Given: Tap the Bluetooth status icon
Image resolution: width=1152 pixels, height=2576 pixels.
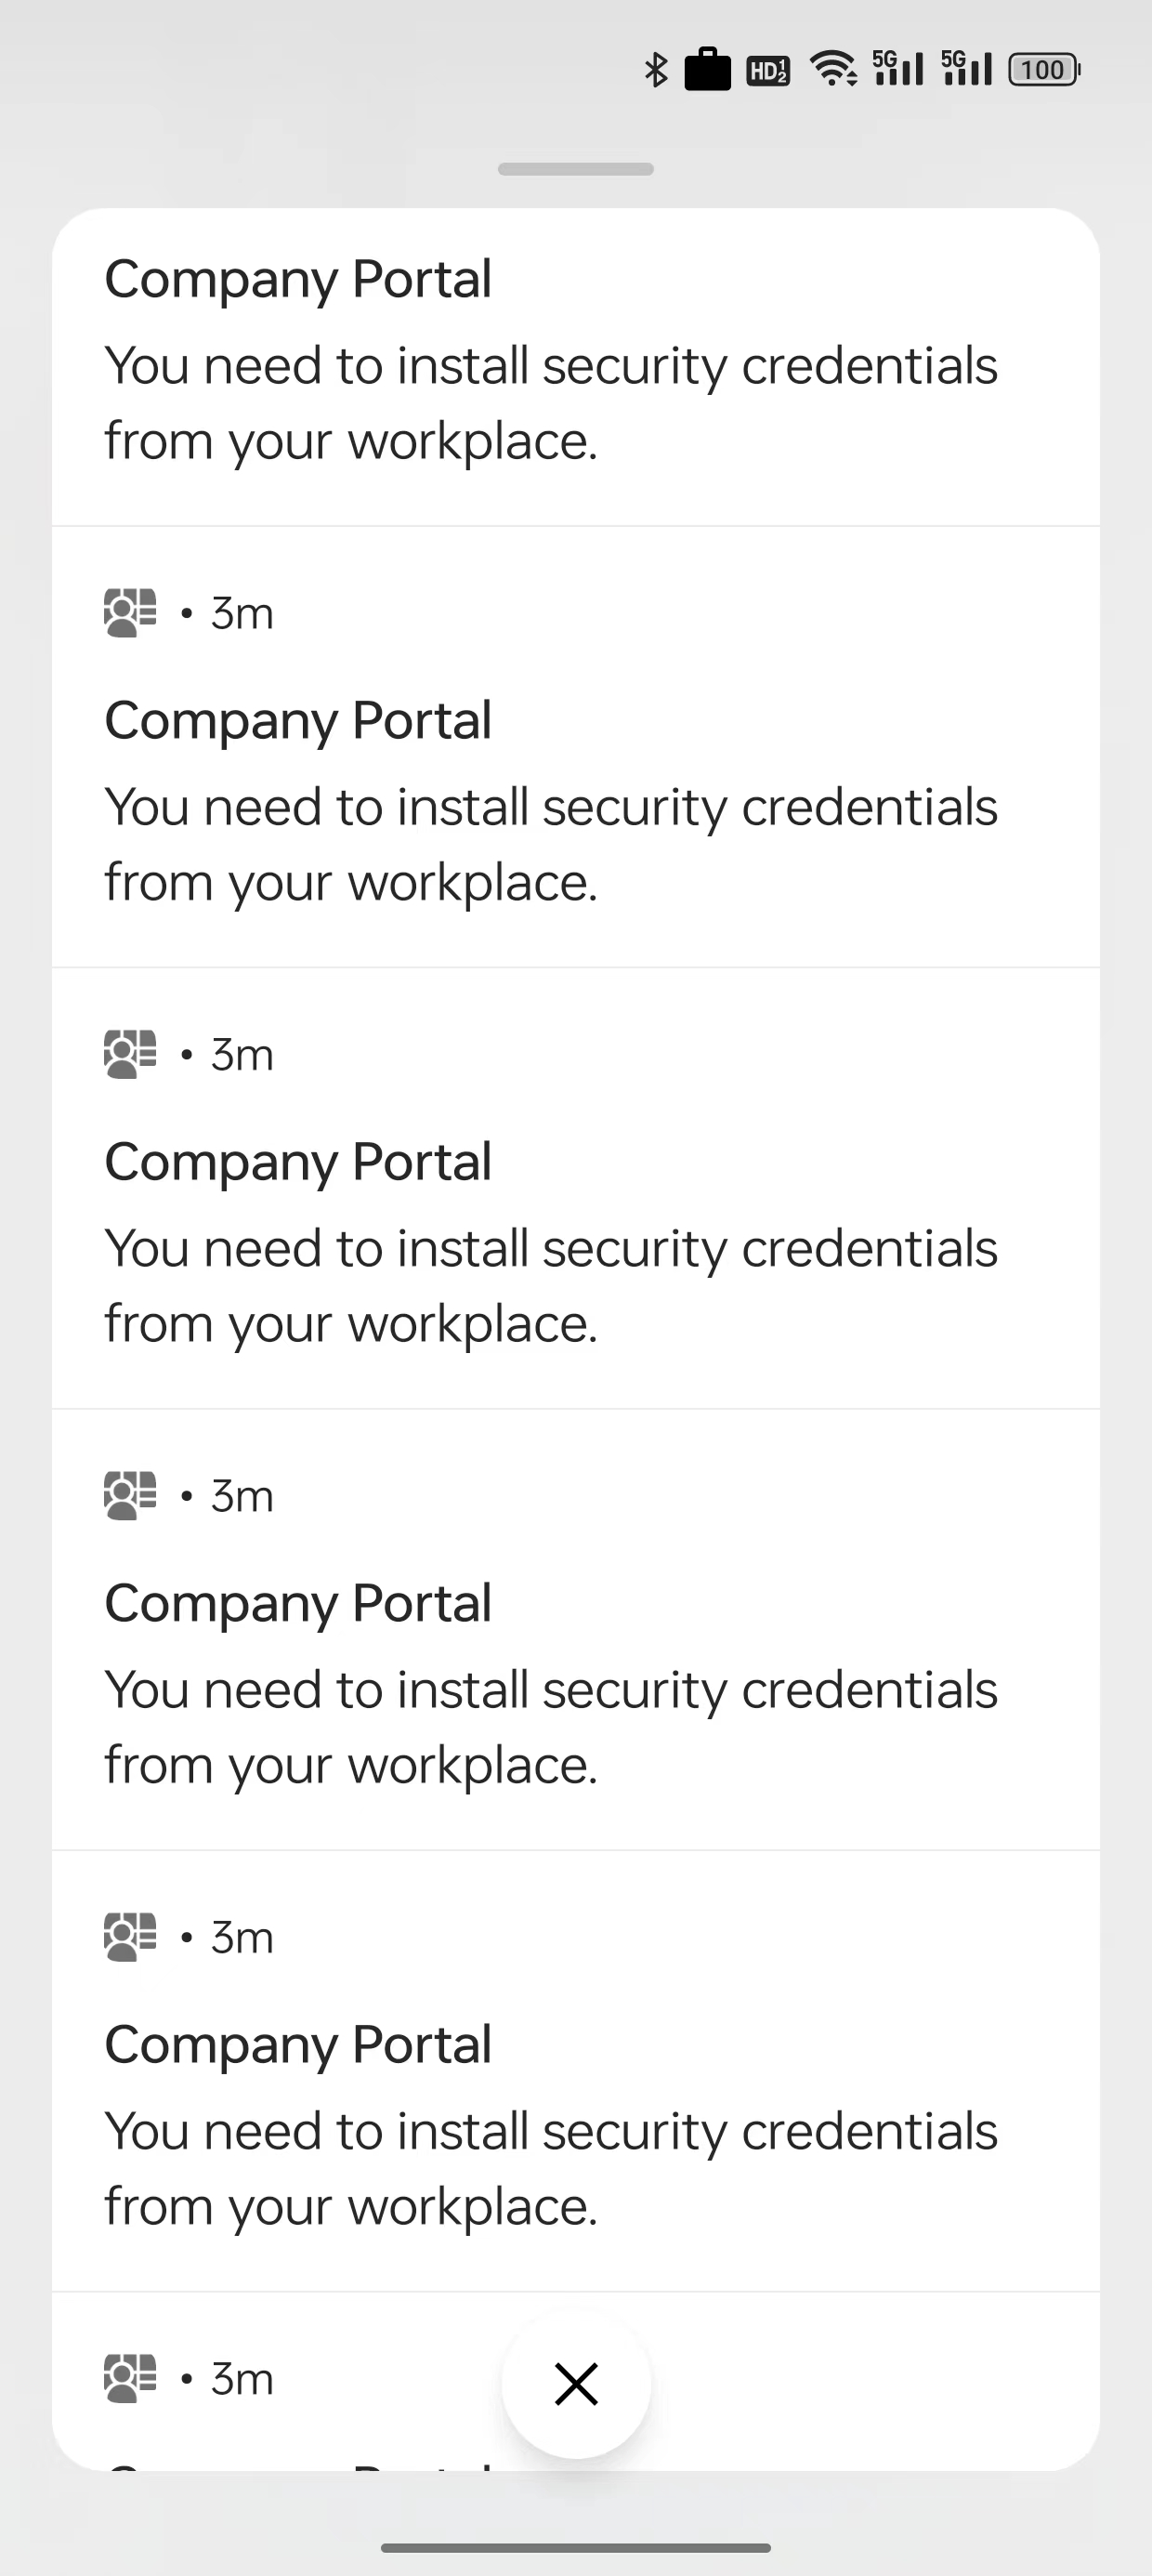Looking at the screenshot, I should point(656,69).
